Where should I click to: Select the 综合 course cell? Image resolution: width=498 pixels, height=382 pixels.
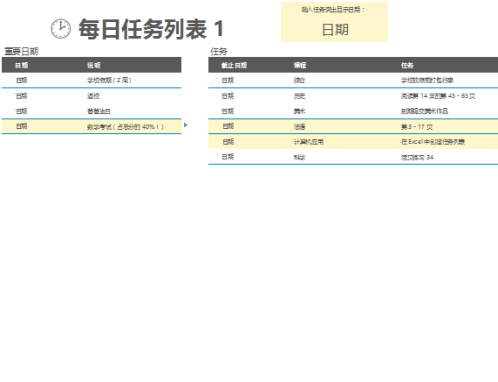point(299,80)
